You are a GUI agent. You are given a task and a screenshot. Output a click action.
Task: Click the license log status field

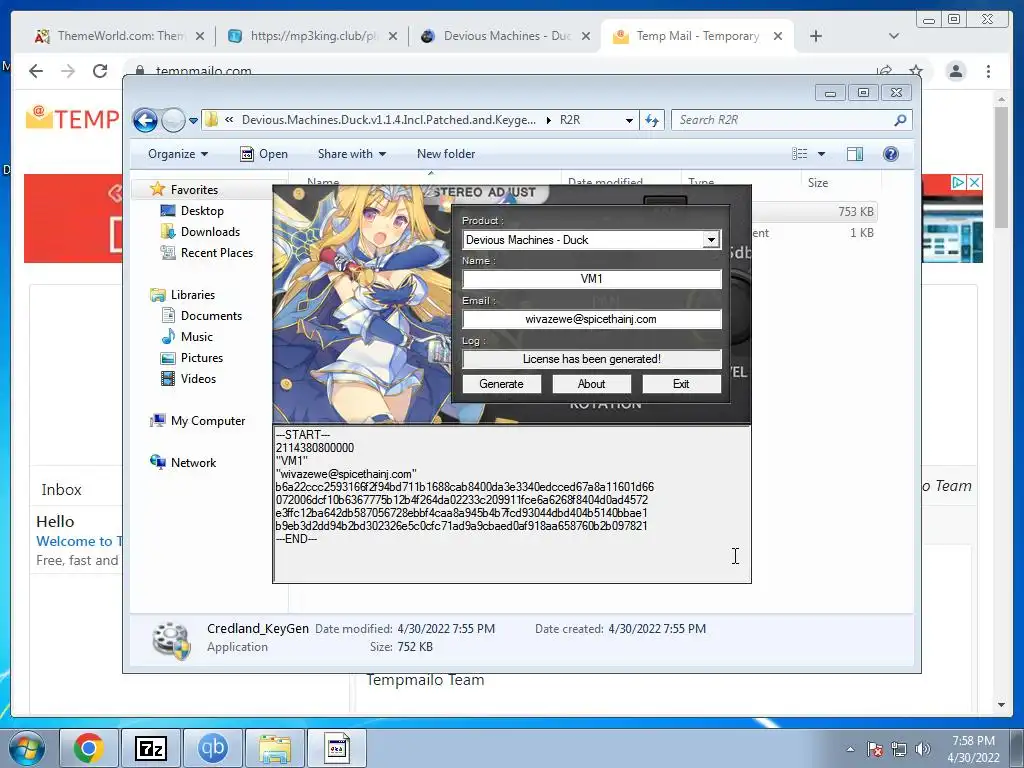592,359
